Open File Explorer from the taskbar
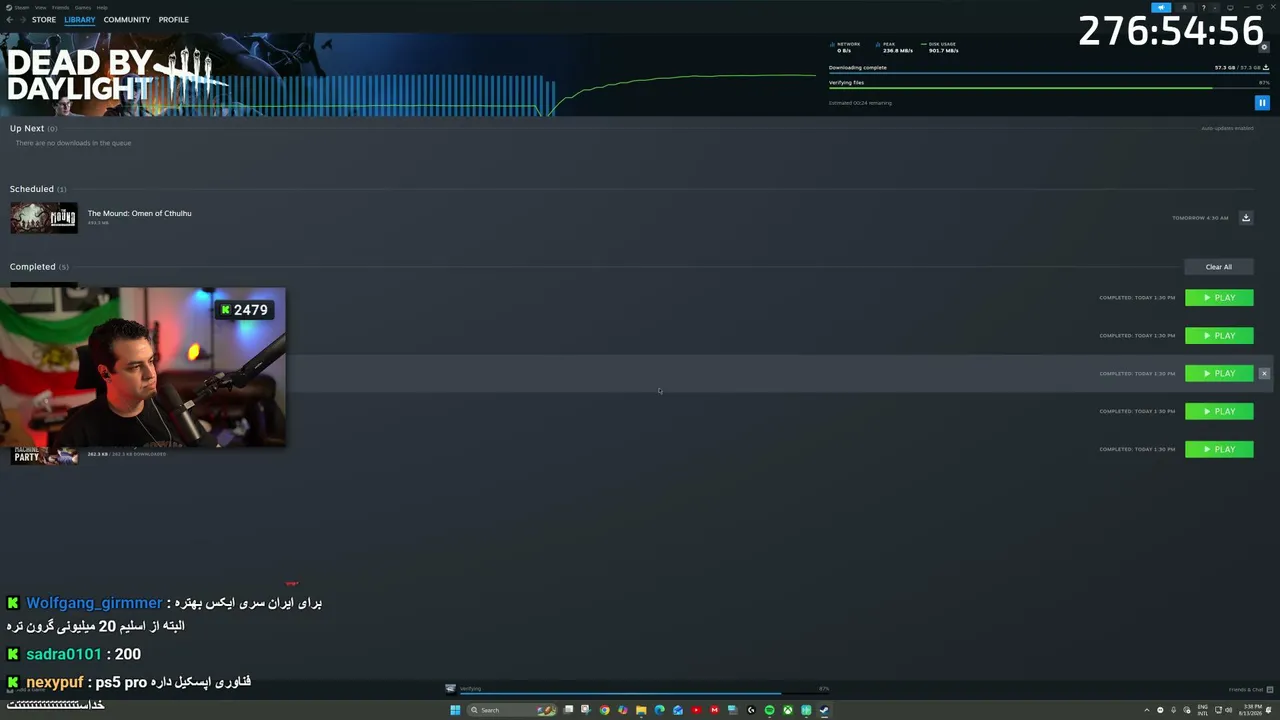The width and height of the screenshot is (1280, 720). coord(641,710)
